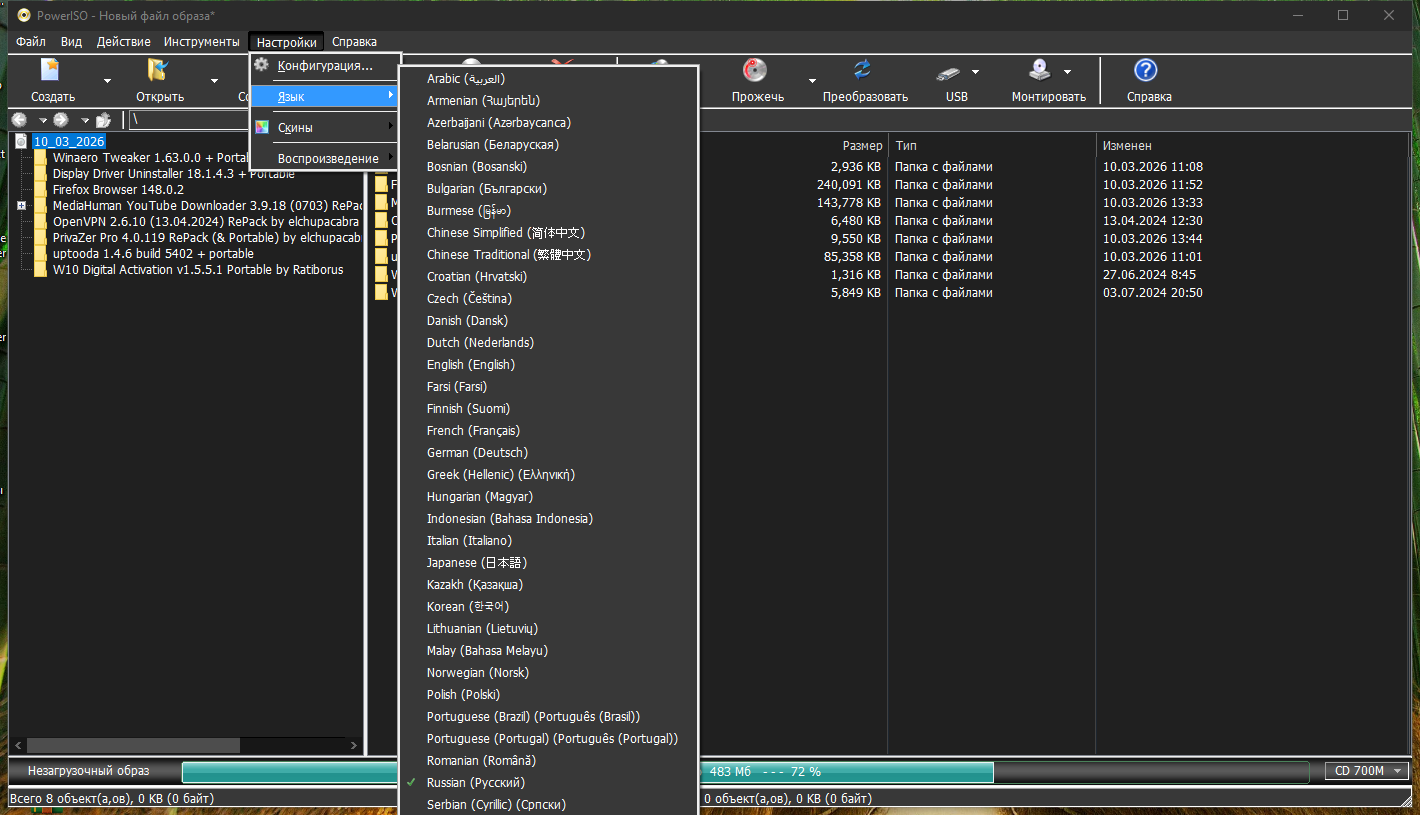Screen dimensions: 1420x815
Task: Click the Открыть (Open) toolbar icon
Action: pyautogui.click(x=158, y=71)
